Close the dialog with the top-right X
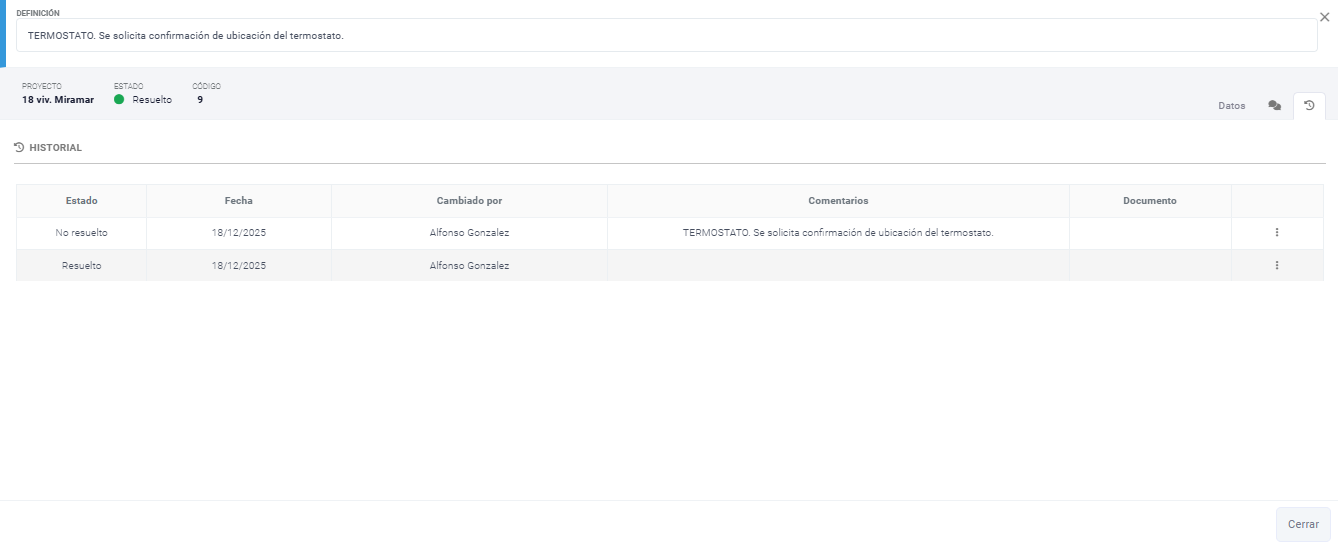This screenshot has height=546, width=1338. pos(1325,17)
